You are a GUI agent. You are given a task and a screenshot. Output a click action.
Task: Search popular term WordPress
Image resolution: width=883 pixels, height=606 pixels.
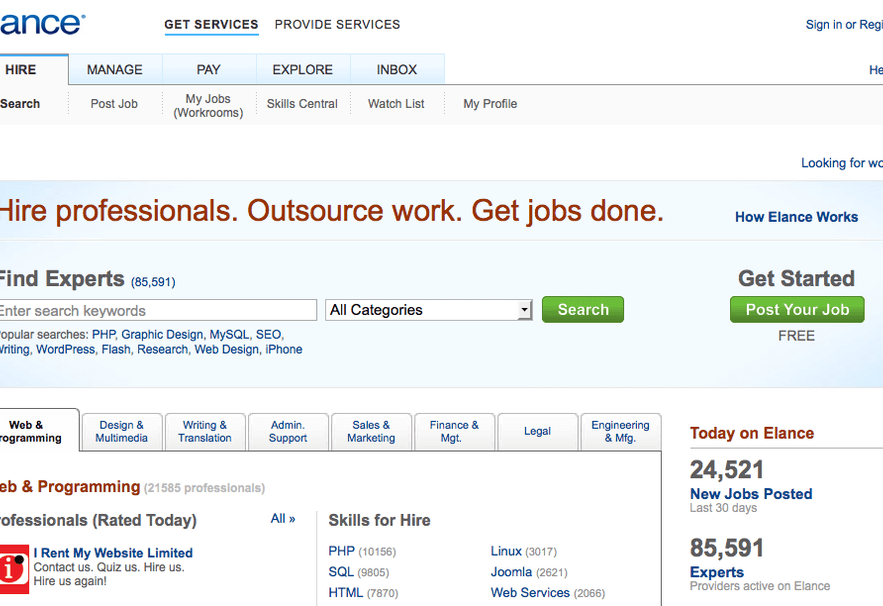66,349
